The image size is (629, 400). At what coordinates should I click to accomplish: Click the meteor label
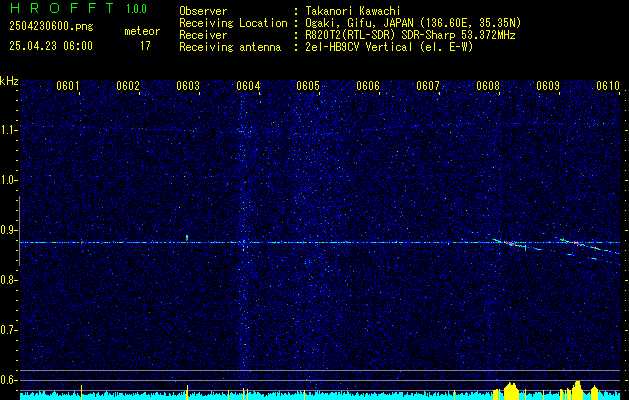click(x=142, y=31)
